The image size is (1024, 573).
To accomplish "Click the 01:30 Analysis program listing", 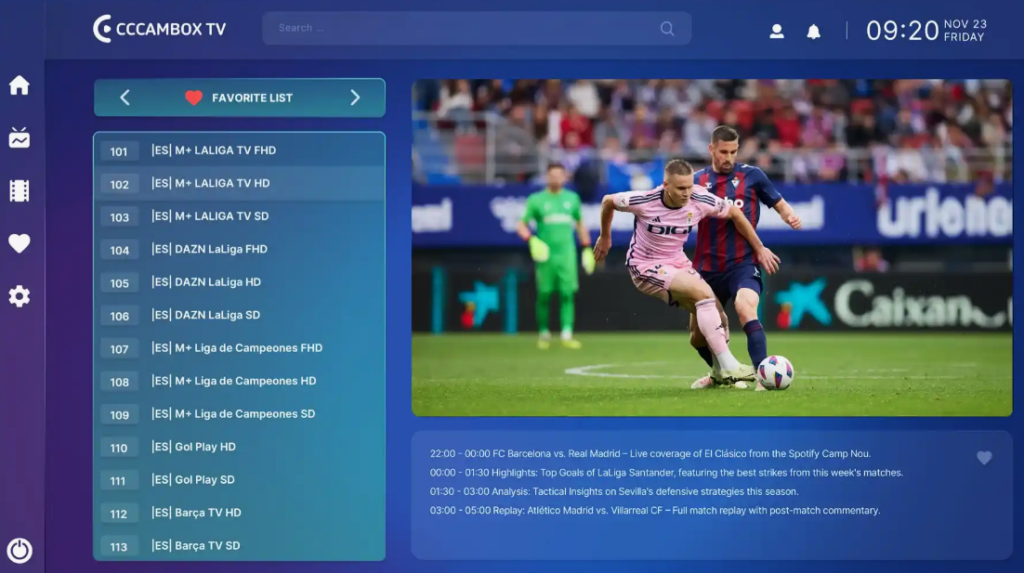I will (x=614, y=491).
